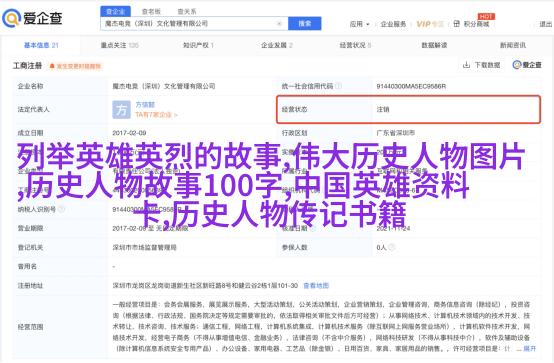This screenshot has height=363, width=554.
Task: Click the 深圳市市场监督管理局 registration authority value
Action: point(145,247)
